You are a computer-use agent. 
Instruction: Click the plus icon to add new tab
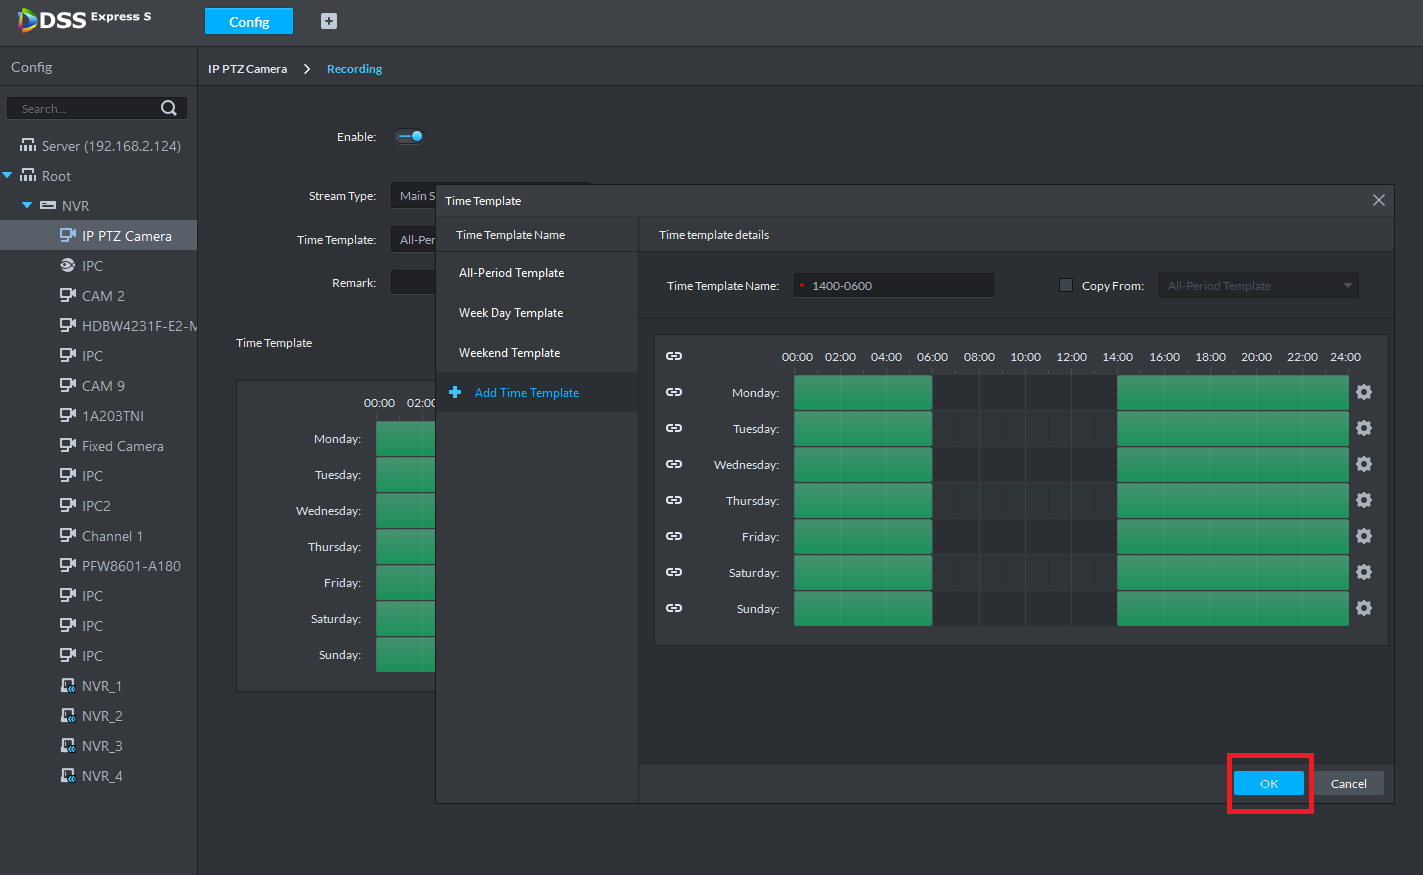(x=329, y=21)
